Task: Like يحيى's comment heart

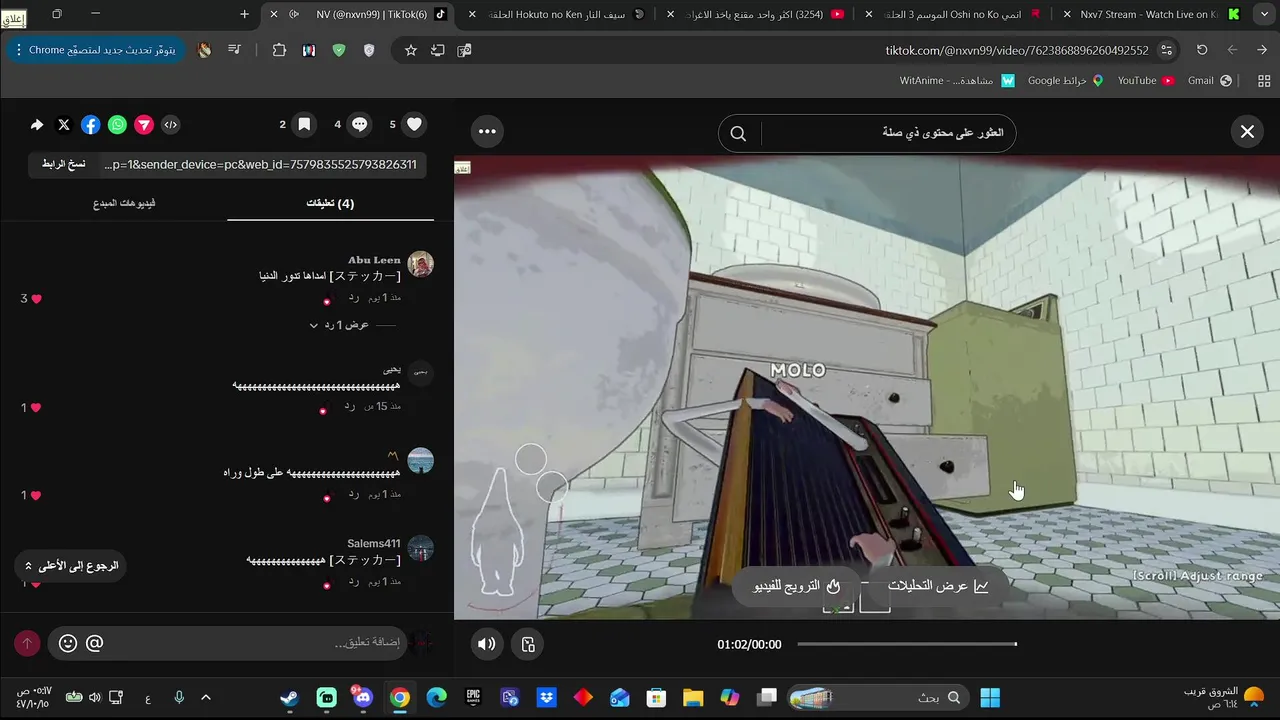Action: [x=36, y=408]
